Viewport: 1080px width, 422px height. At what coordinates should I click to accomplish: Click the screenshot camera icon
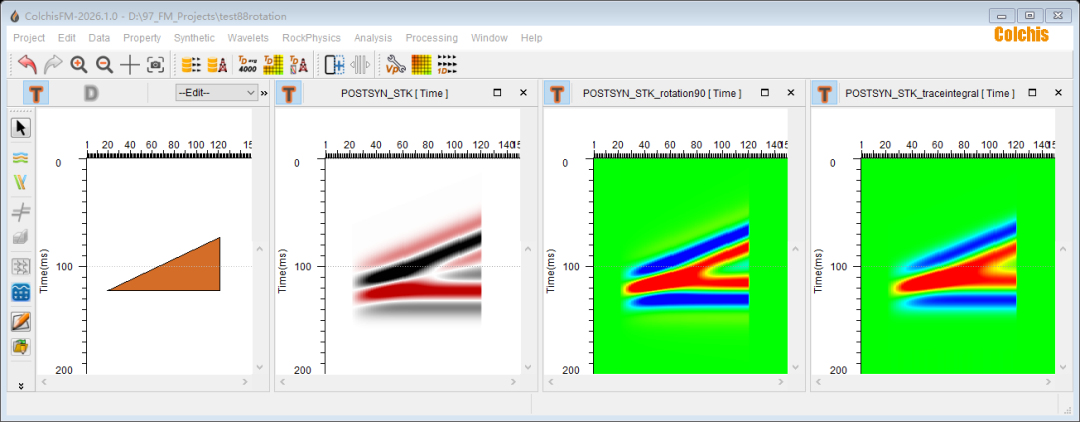point(155,65)
